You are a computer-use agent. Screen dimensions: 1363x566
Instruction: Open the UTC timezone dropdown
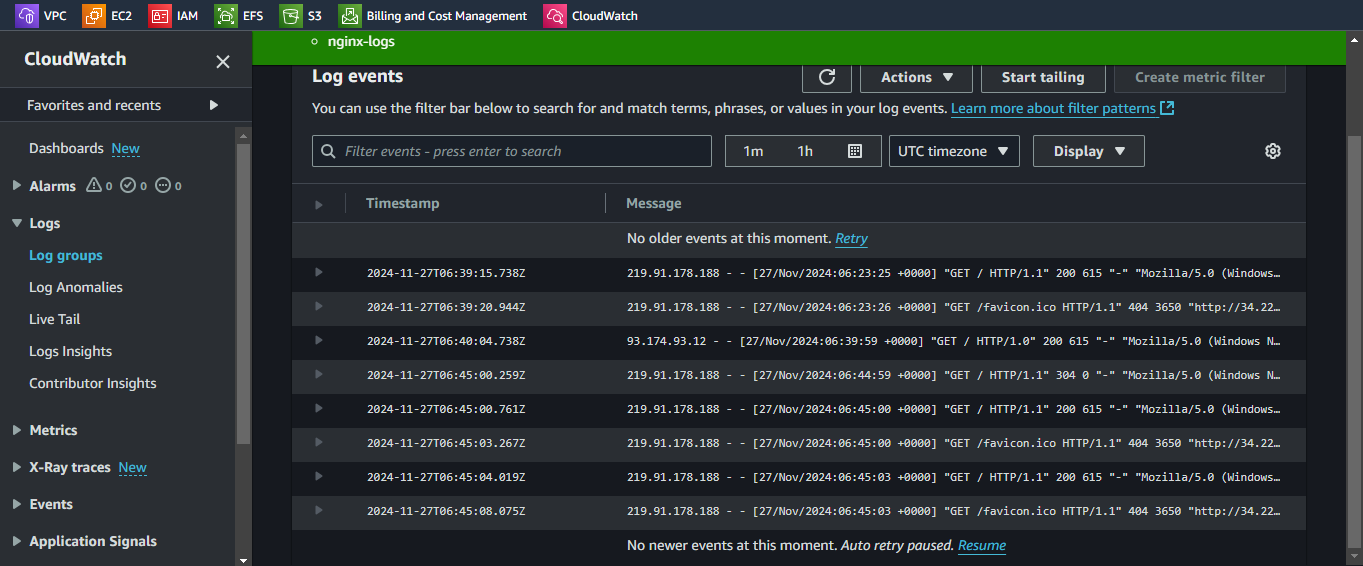[953, 151]
